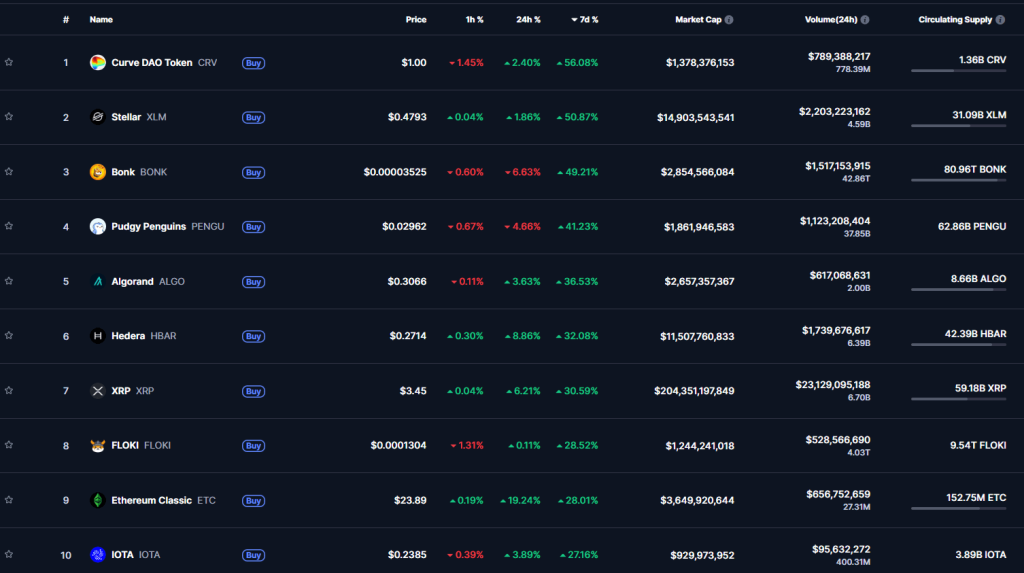Click Ethereum Classic 24h change 19.24%
1024x573 pixels.
pos(520,500)
